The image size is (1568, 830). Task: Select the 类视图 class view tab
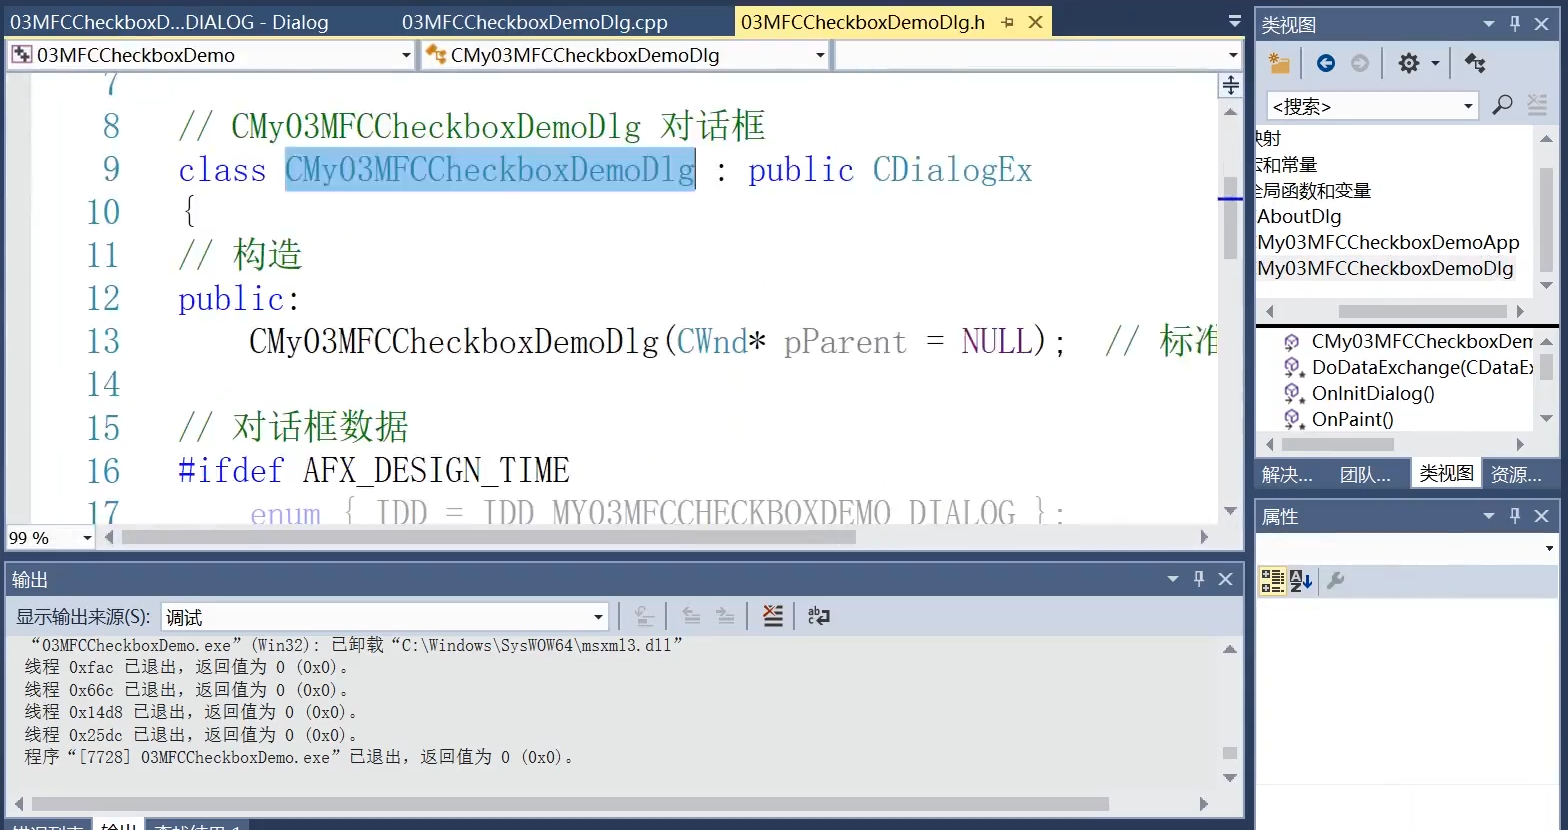1446,473
